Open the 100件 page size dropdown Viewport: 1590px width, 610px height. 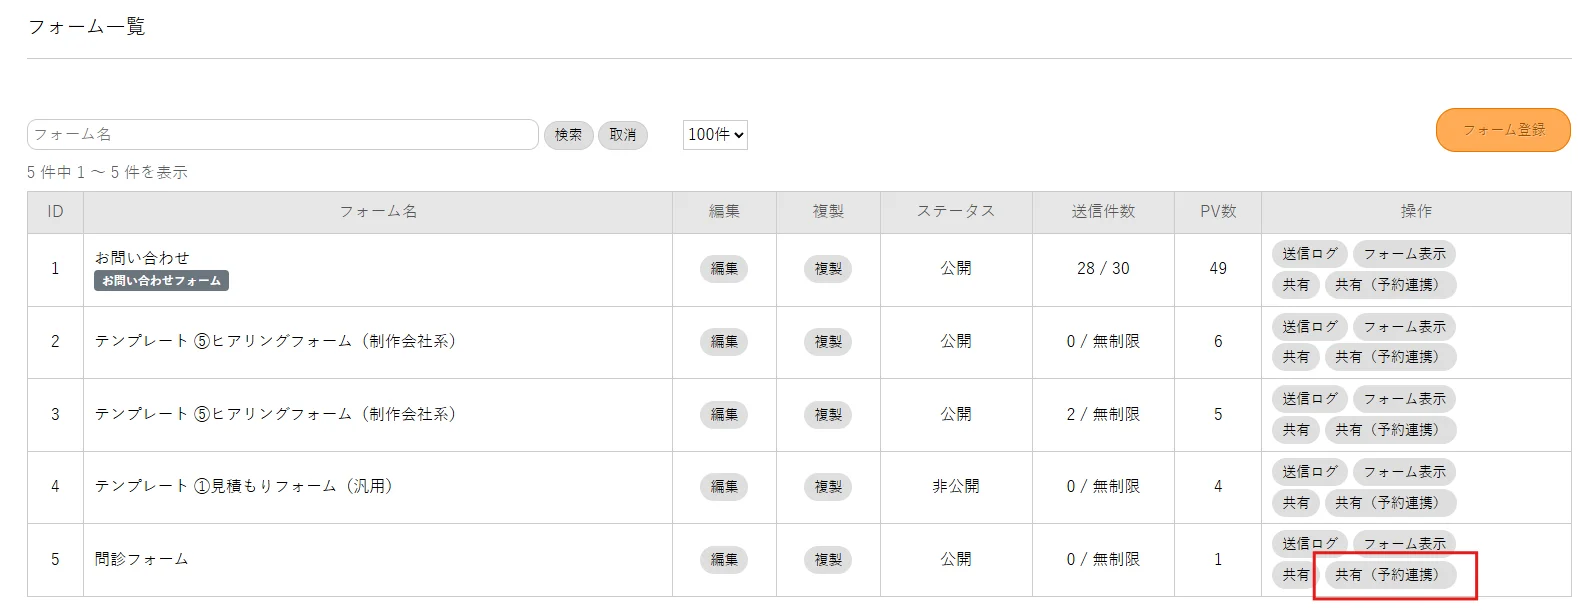pos(715,135)
